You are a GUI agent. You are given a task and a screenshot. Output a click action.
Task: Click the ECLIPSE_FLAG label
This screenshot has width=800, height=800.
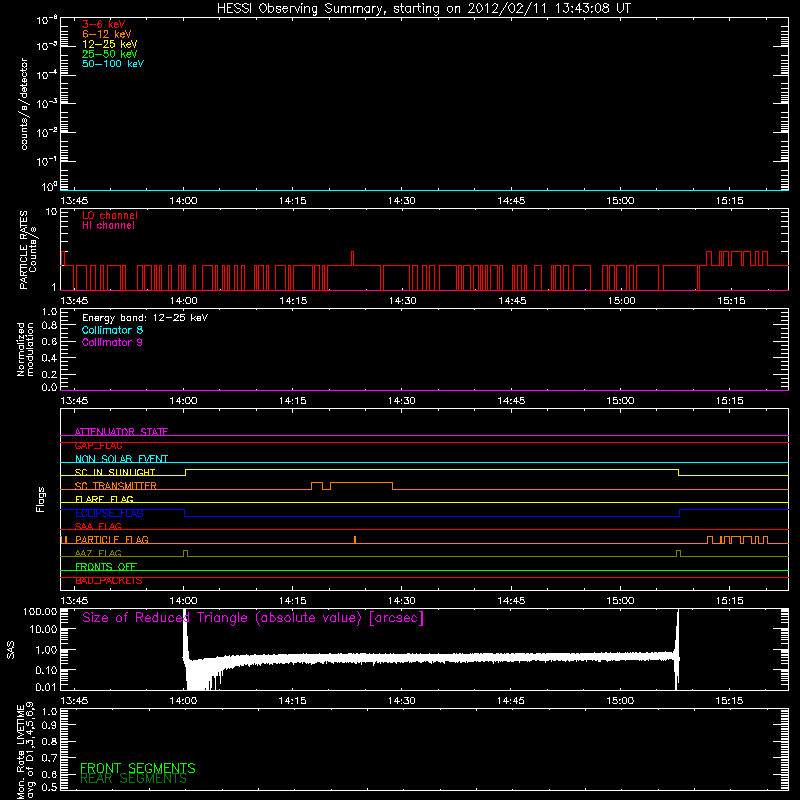pos(109,513)
